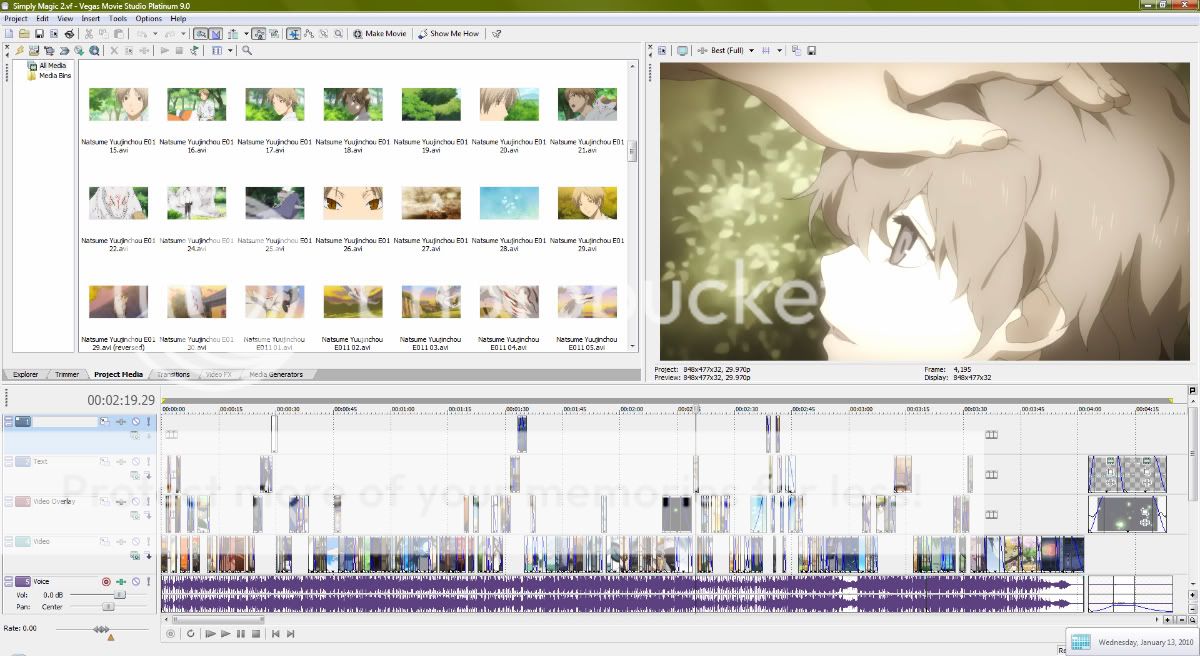The width and height of the screenshot is (1200, 656).
Task: Open the Tools menu
Action: [118, 18]
